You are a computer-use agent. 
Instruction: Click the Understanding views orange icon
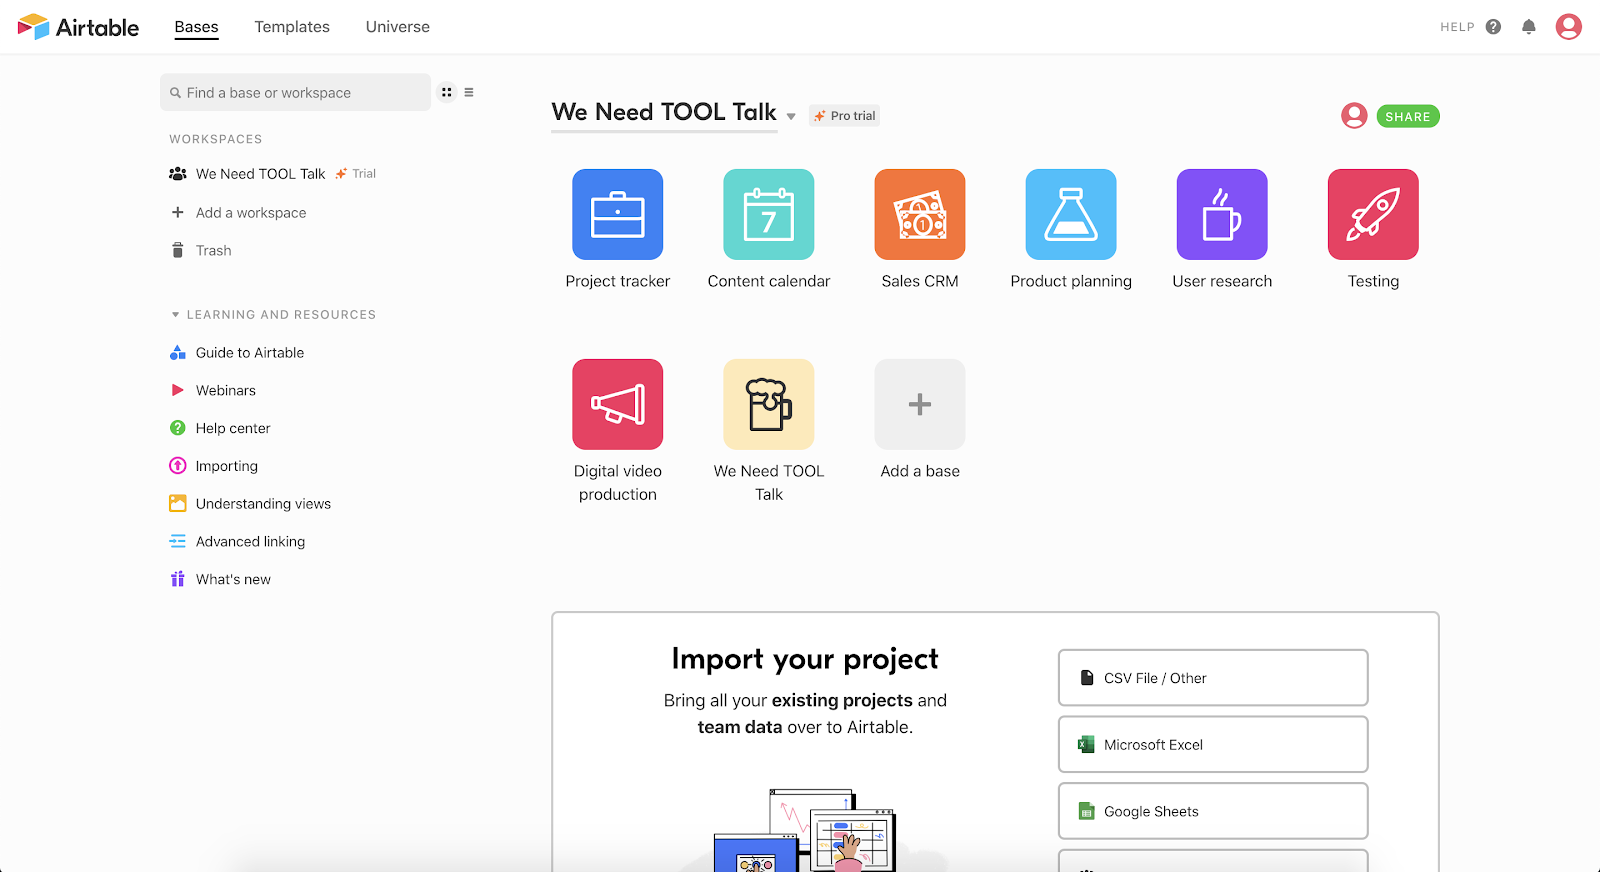(177, 503)
